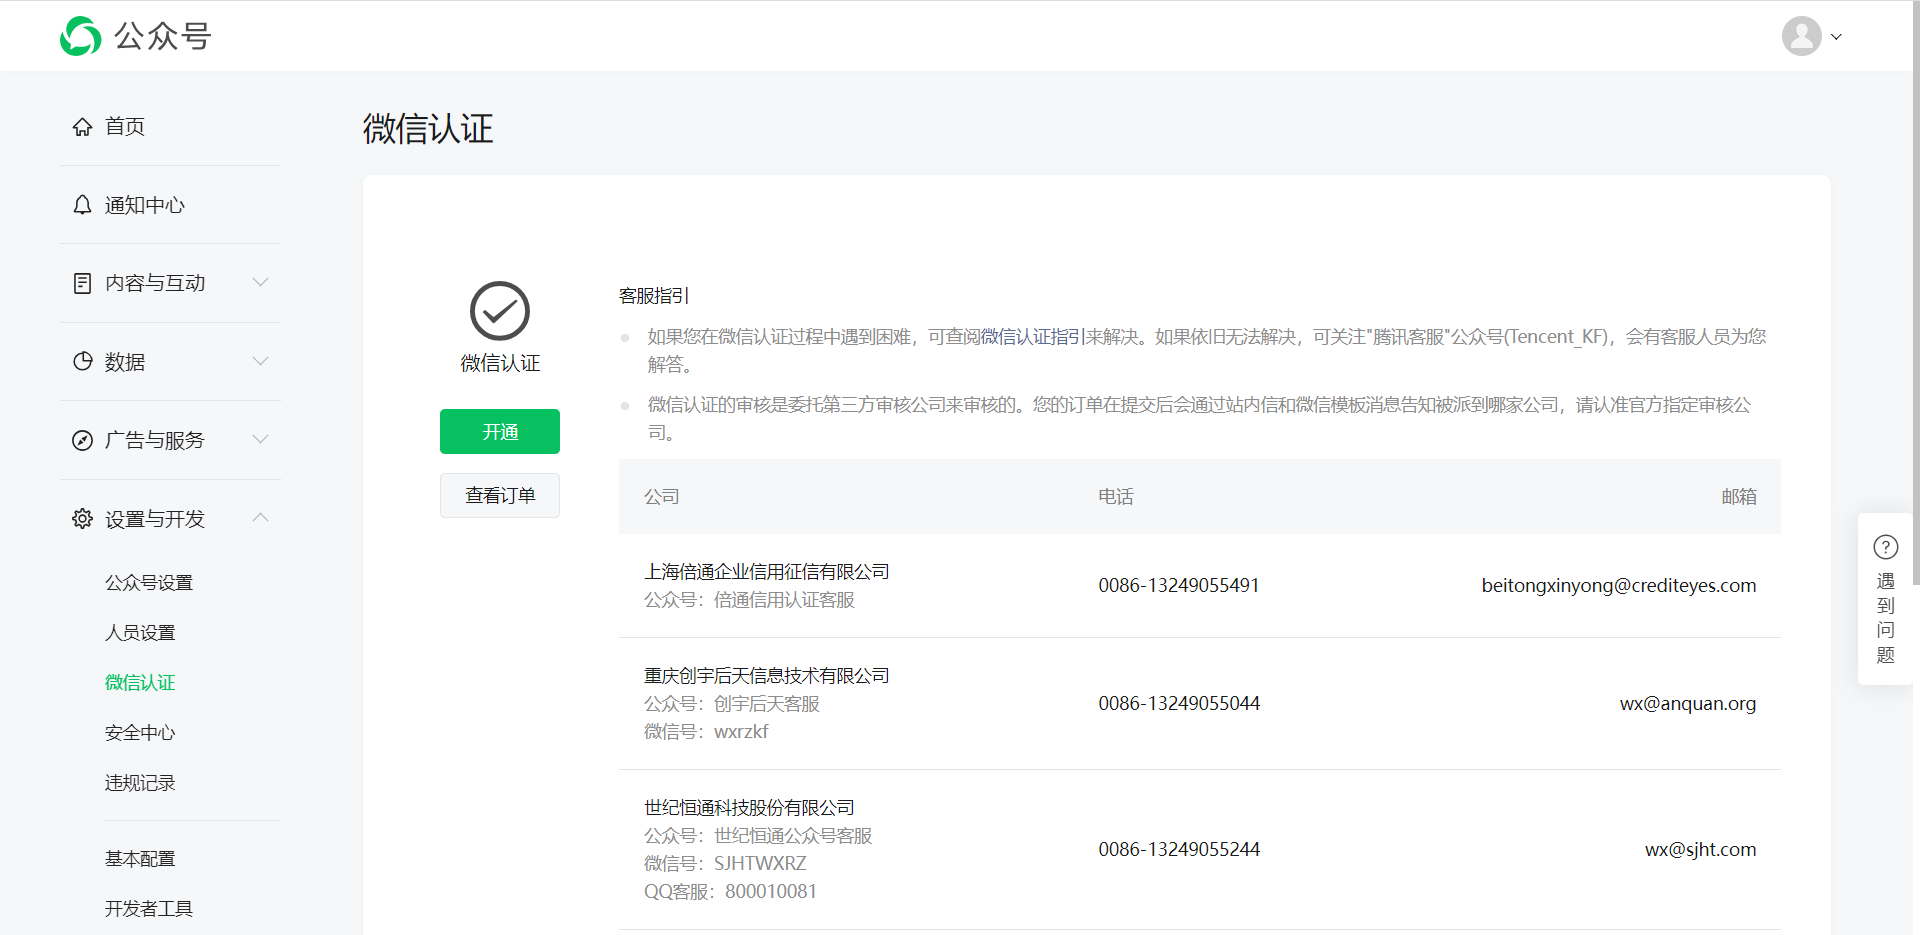Collapse the 设置与开发 chevron
Viewport: 1920px width, 935px height.
pos(260,517)
